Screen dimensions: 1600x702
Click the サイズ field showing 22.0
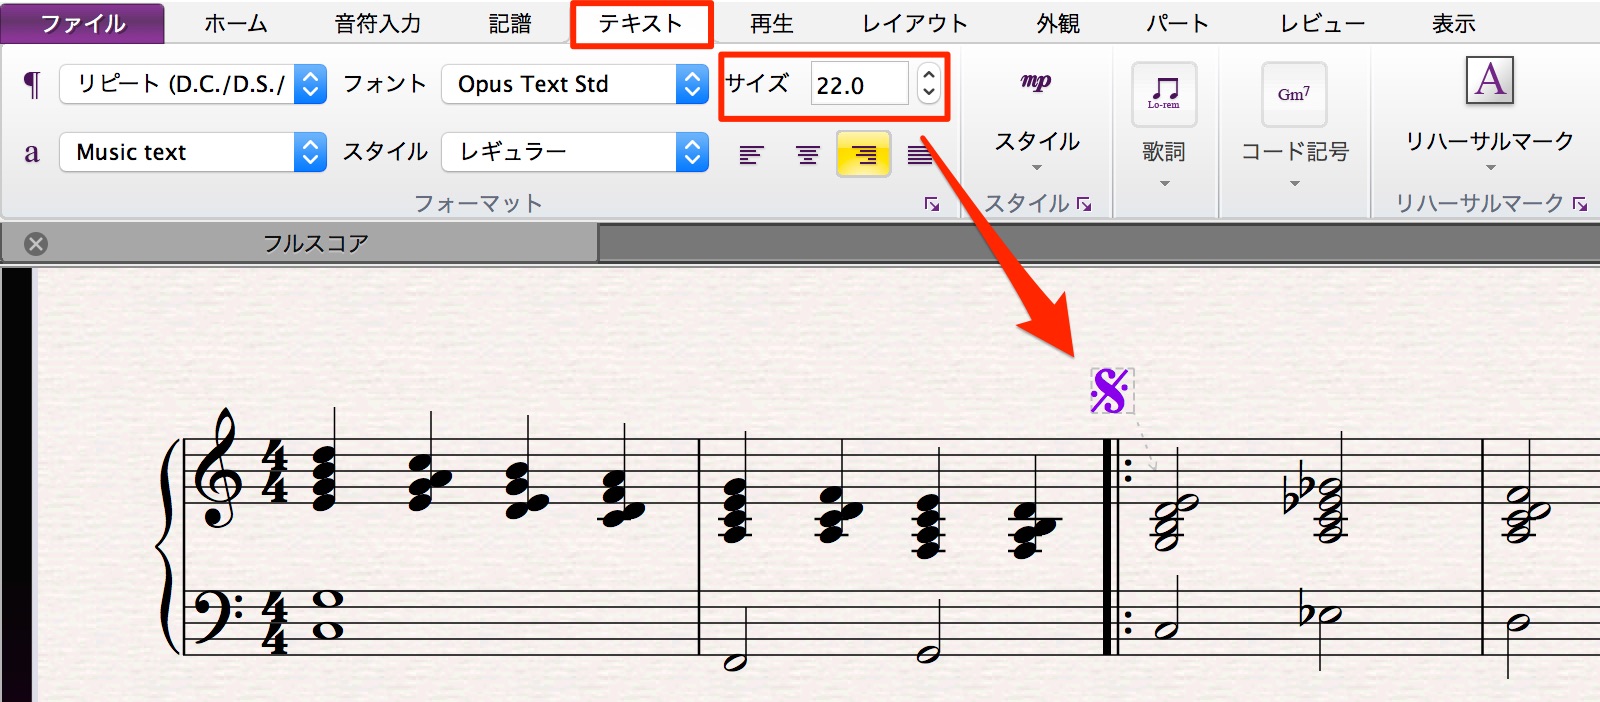click(859, 84)
